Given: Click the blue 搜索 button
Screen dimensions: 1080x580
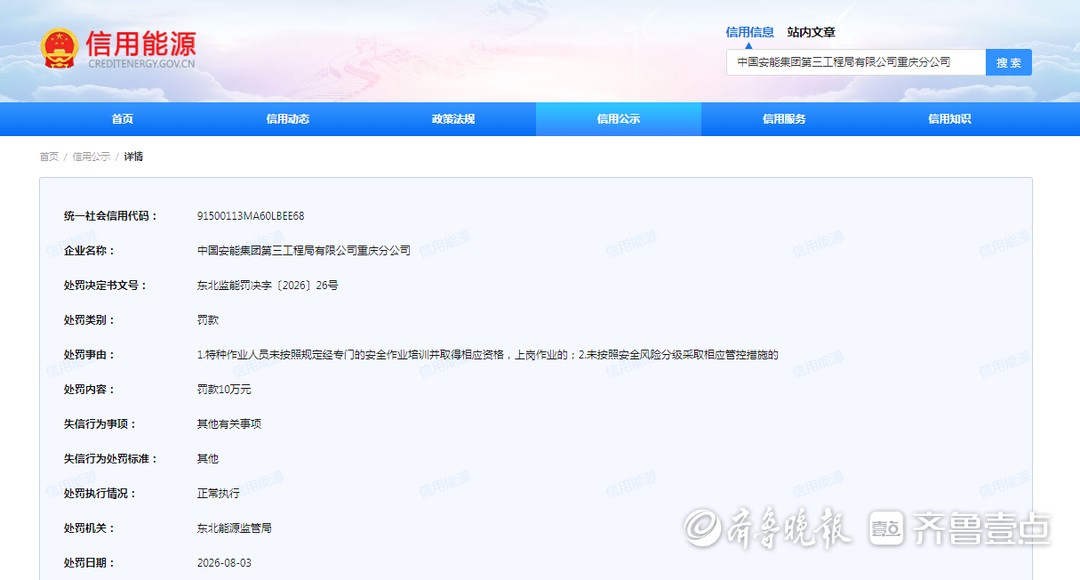Looking at the screenshot, I should (x=1008, y=62).
